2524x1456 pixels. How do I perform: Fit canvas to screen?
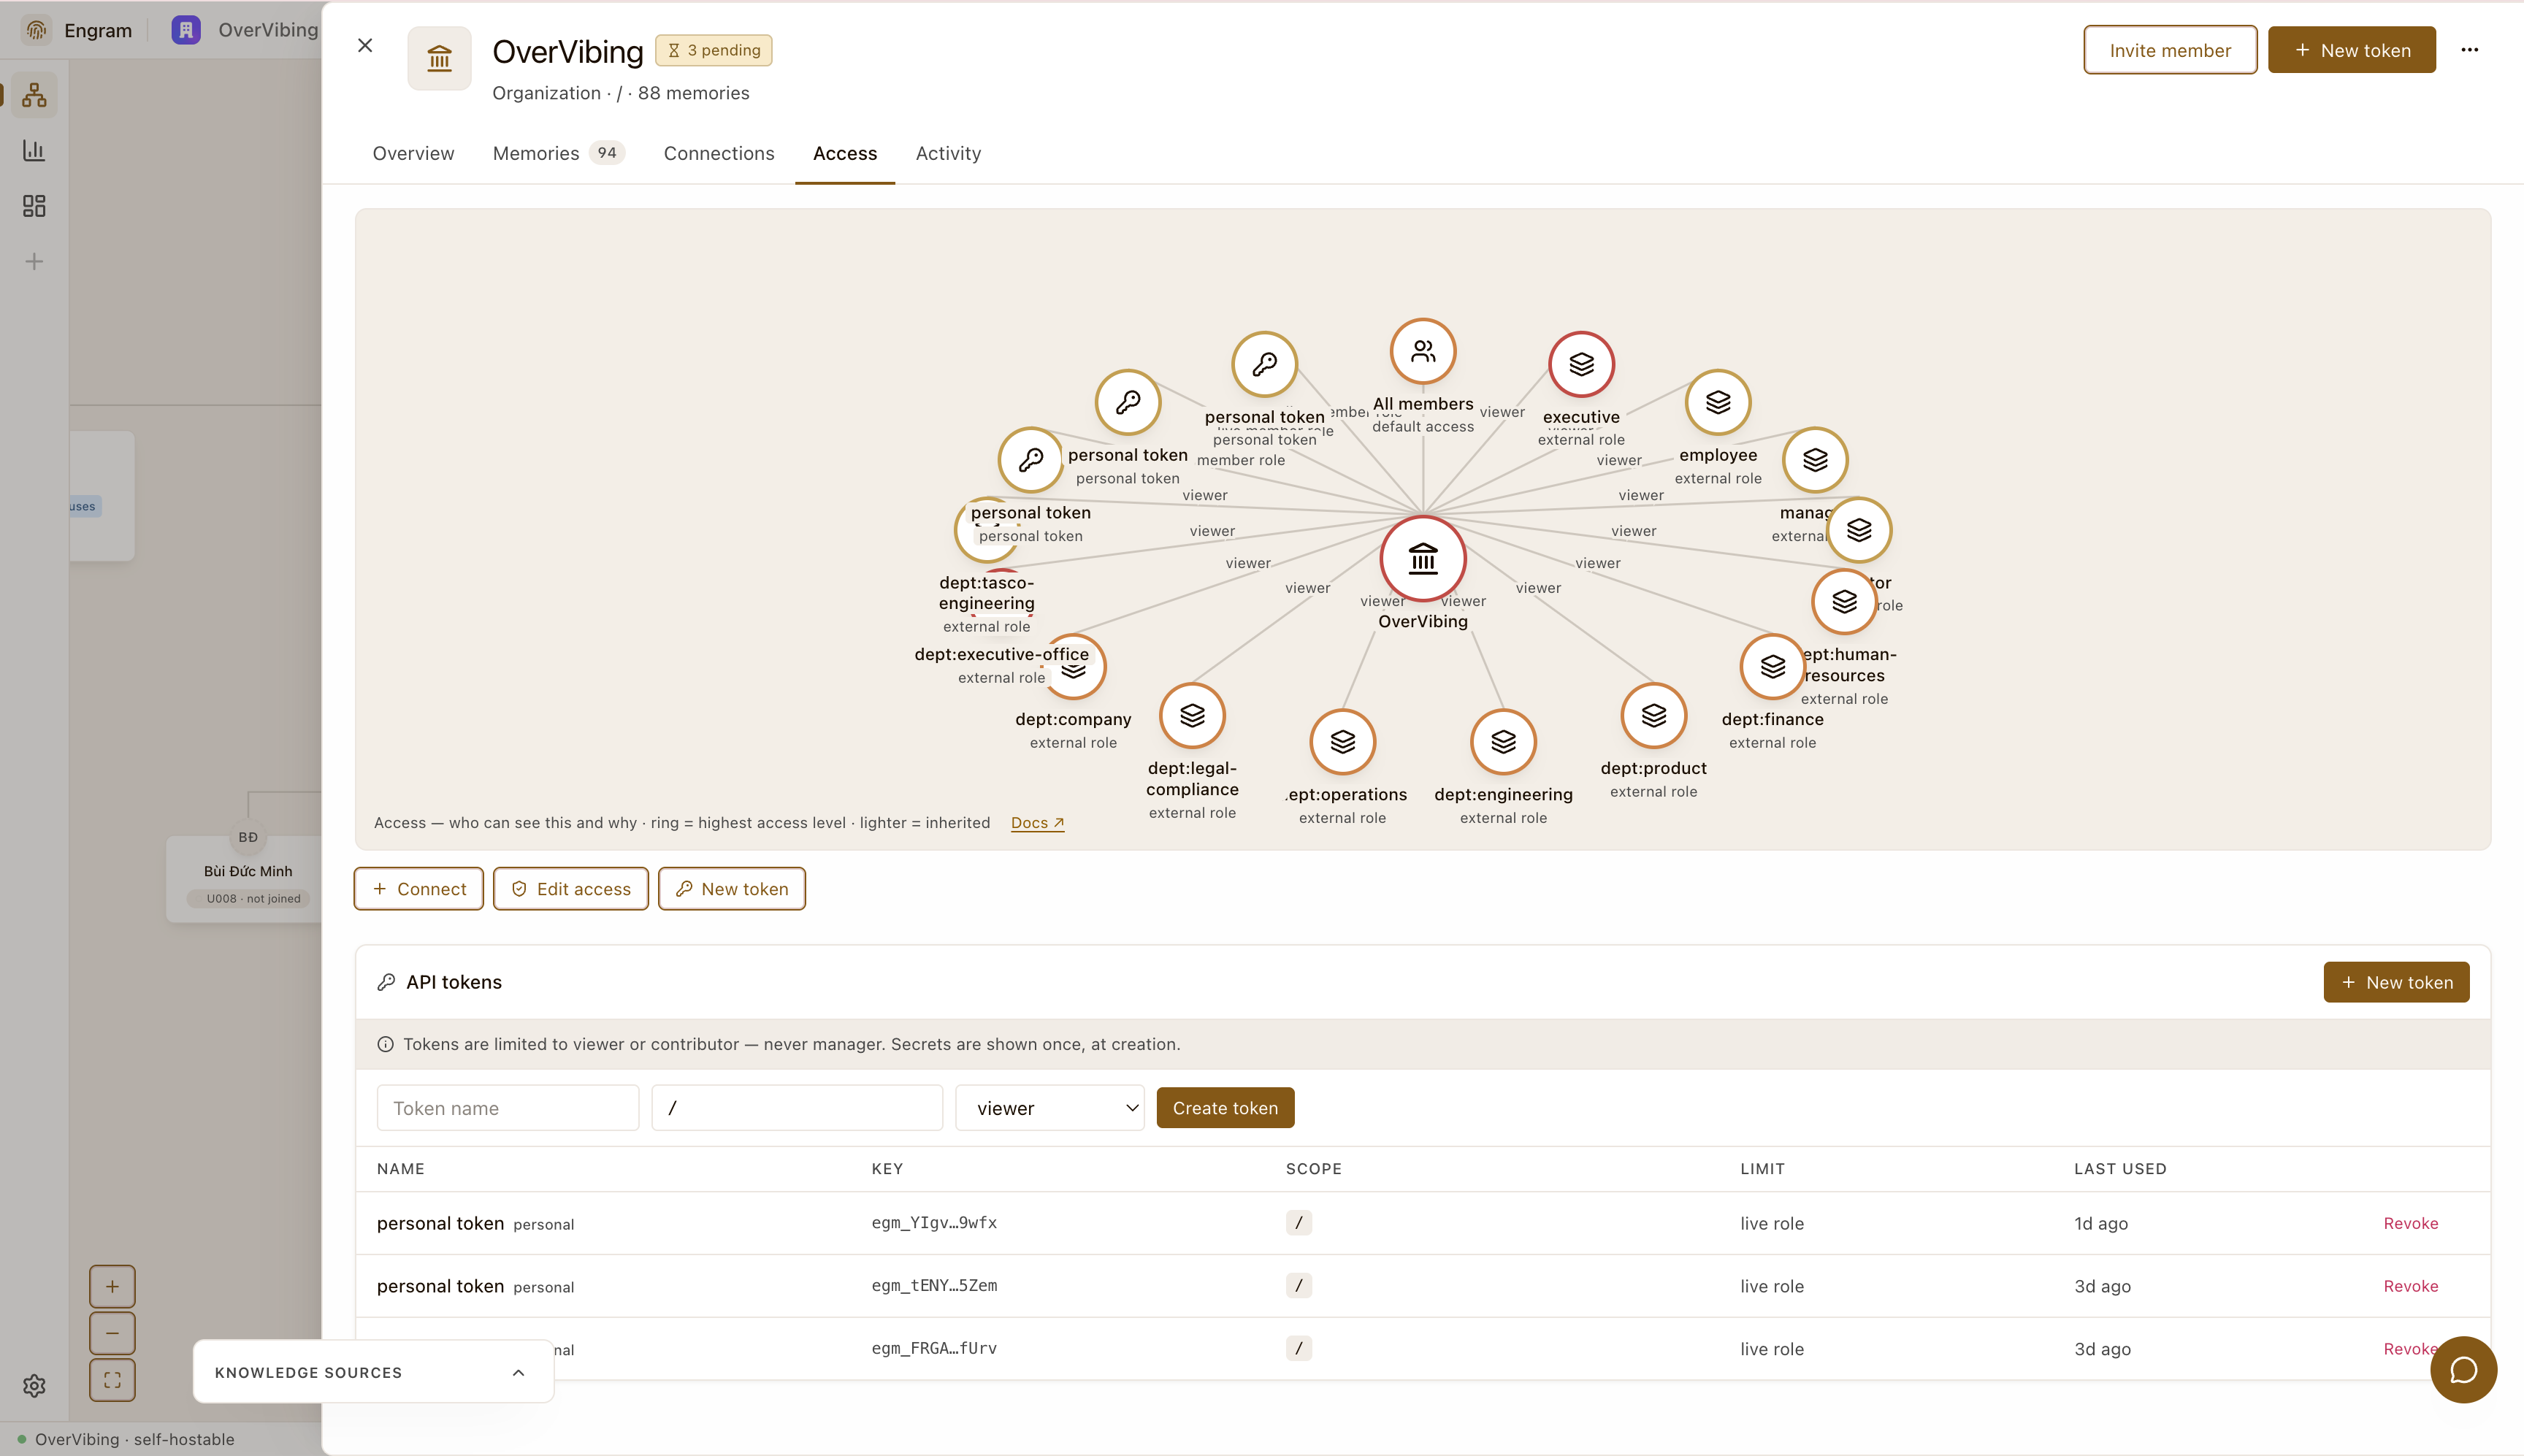[x=112, y=1380]
